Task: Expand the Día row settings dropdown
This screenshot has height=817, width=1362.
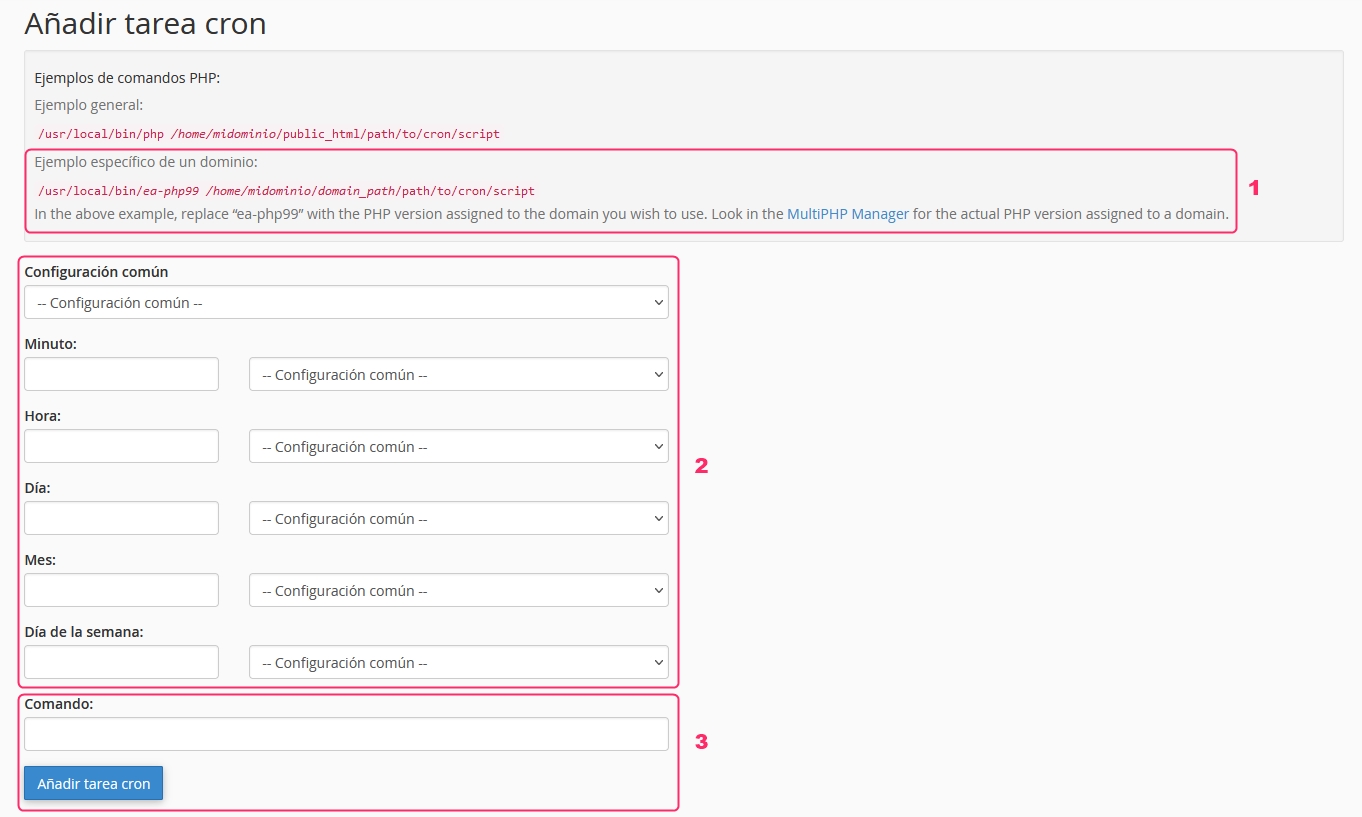Action: (x=458, y=519)
